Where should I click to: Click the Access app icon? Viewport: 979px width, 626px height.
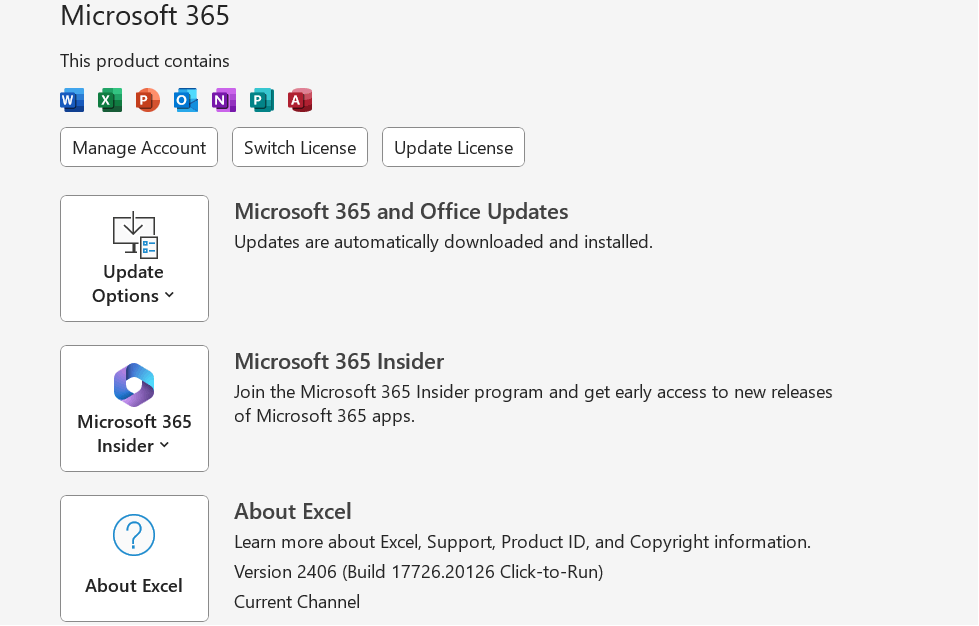pos(300,100)
